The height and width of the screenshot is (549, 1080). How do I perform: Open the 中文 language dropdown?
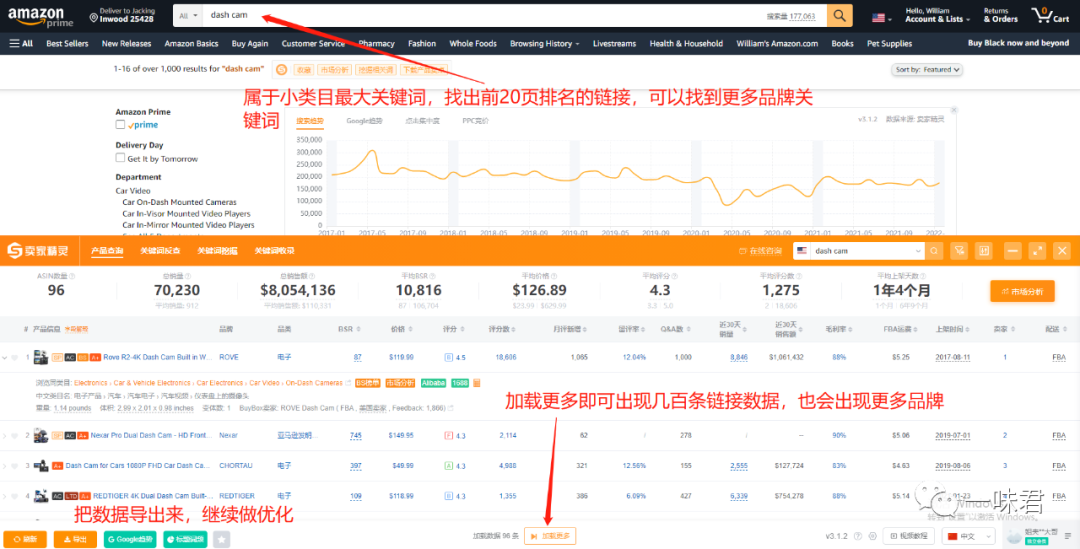coord(970,536)
